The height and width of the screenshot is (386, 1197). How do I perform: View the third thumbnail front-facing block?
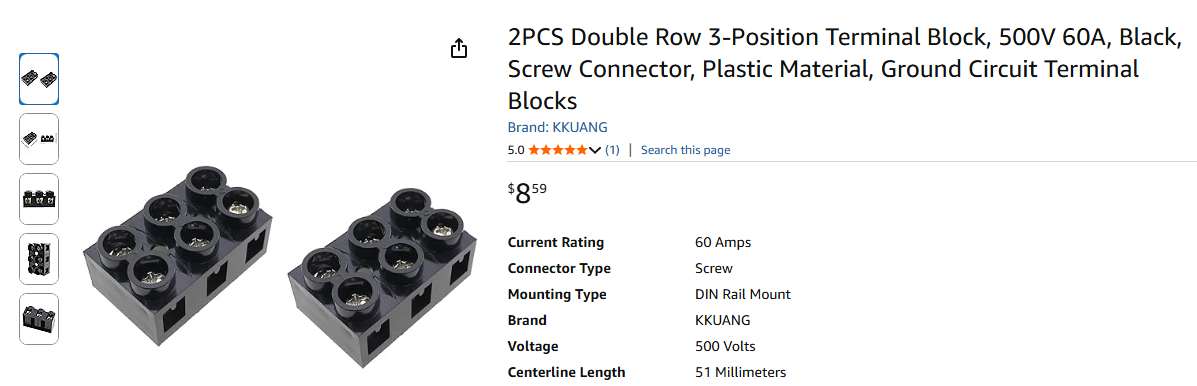click(39, 199)
